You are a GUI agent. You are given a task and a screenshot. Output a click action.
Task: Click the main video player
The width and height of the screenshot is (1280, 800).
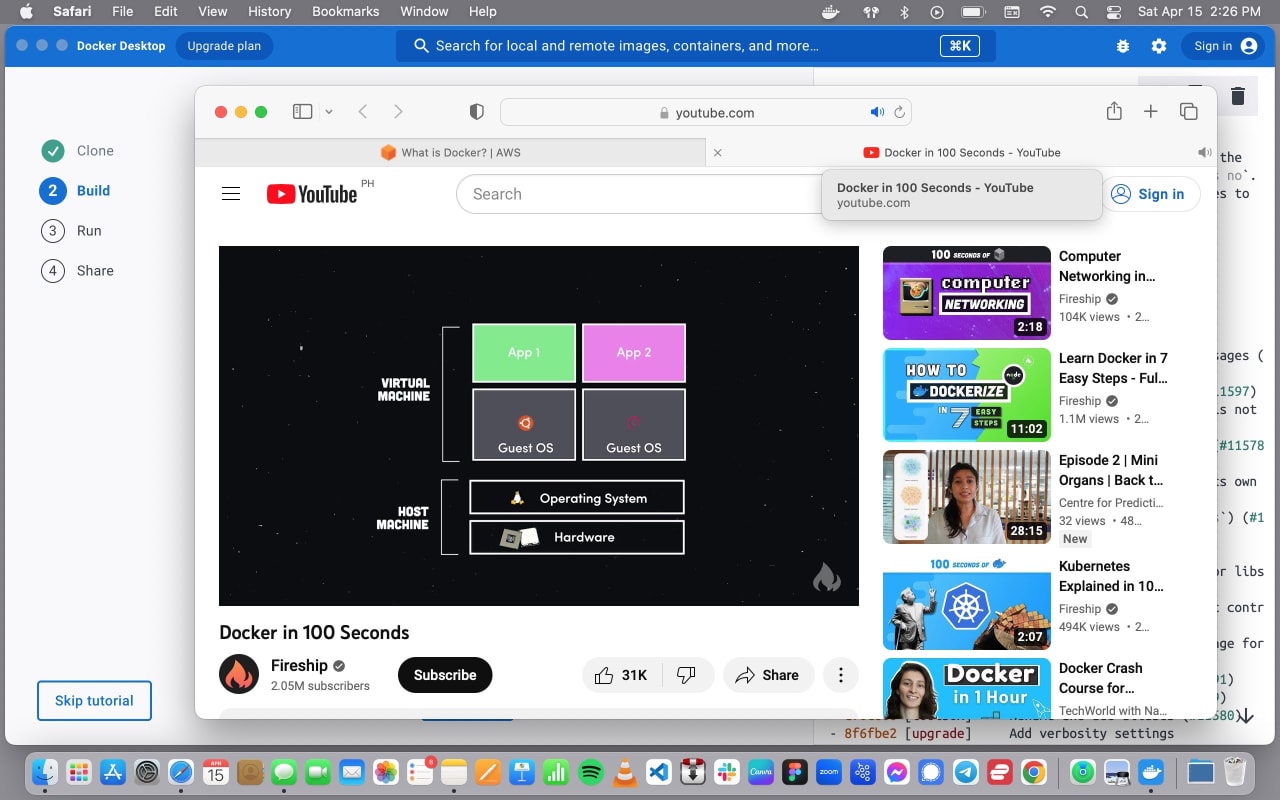pos(539,426)
